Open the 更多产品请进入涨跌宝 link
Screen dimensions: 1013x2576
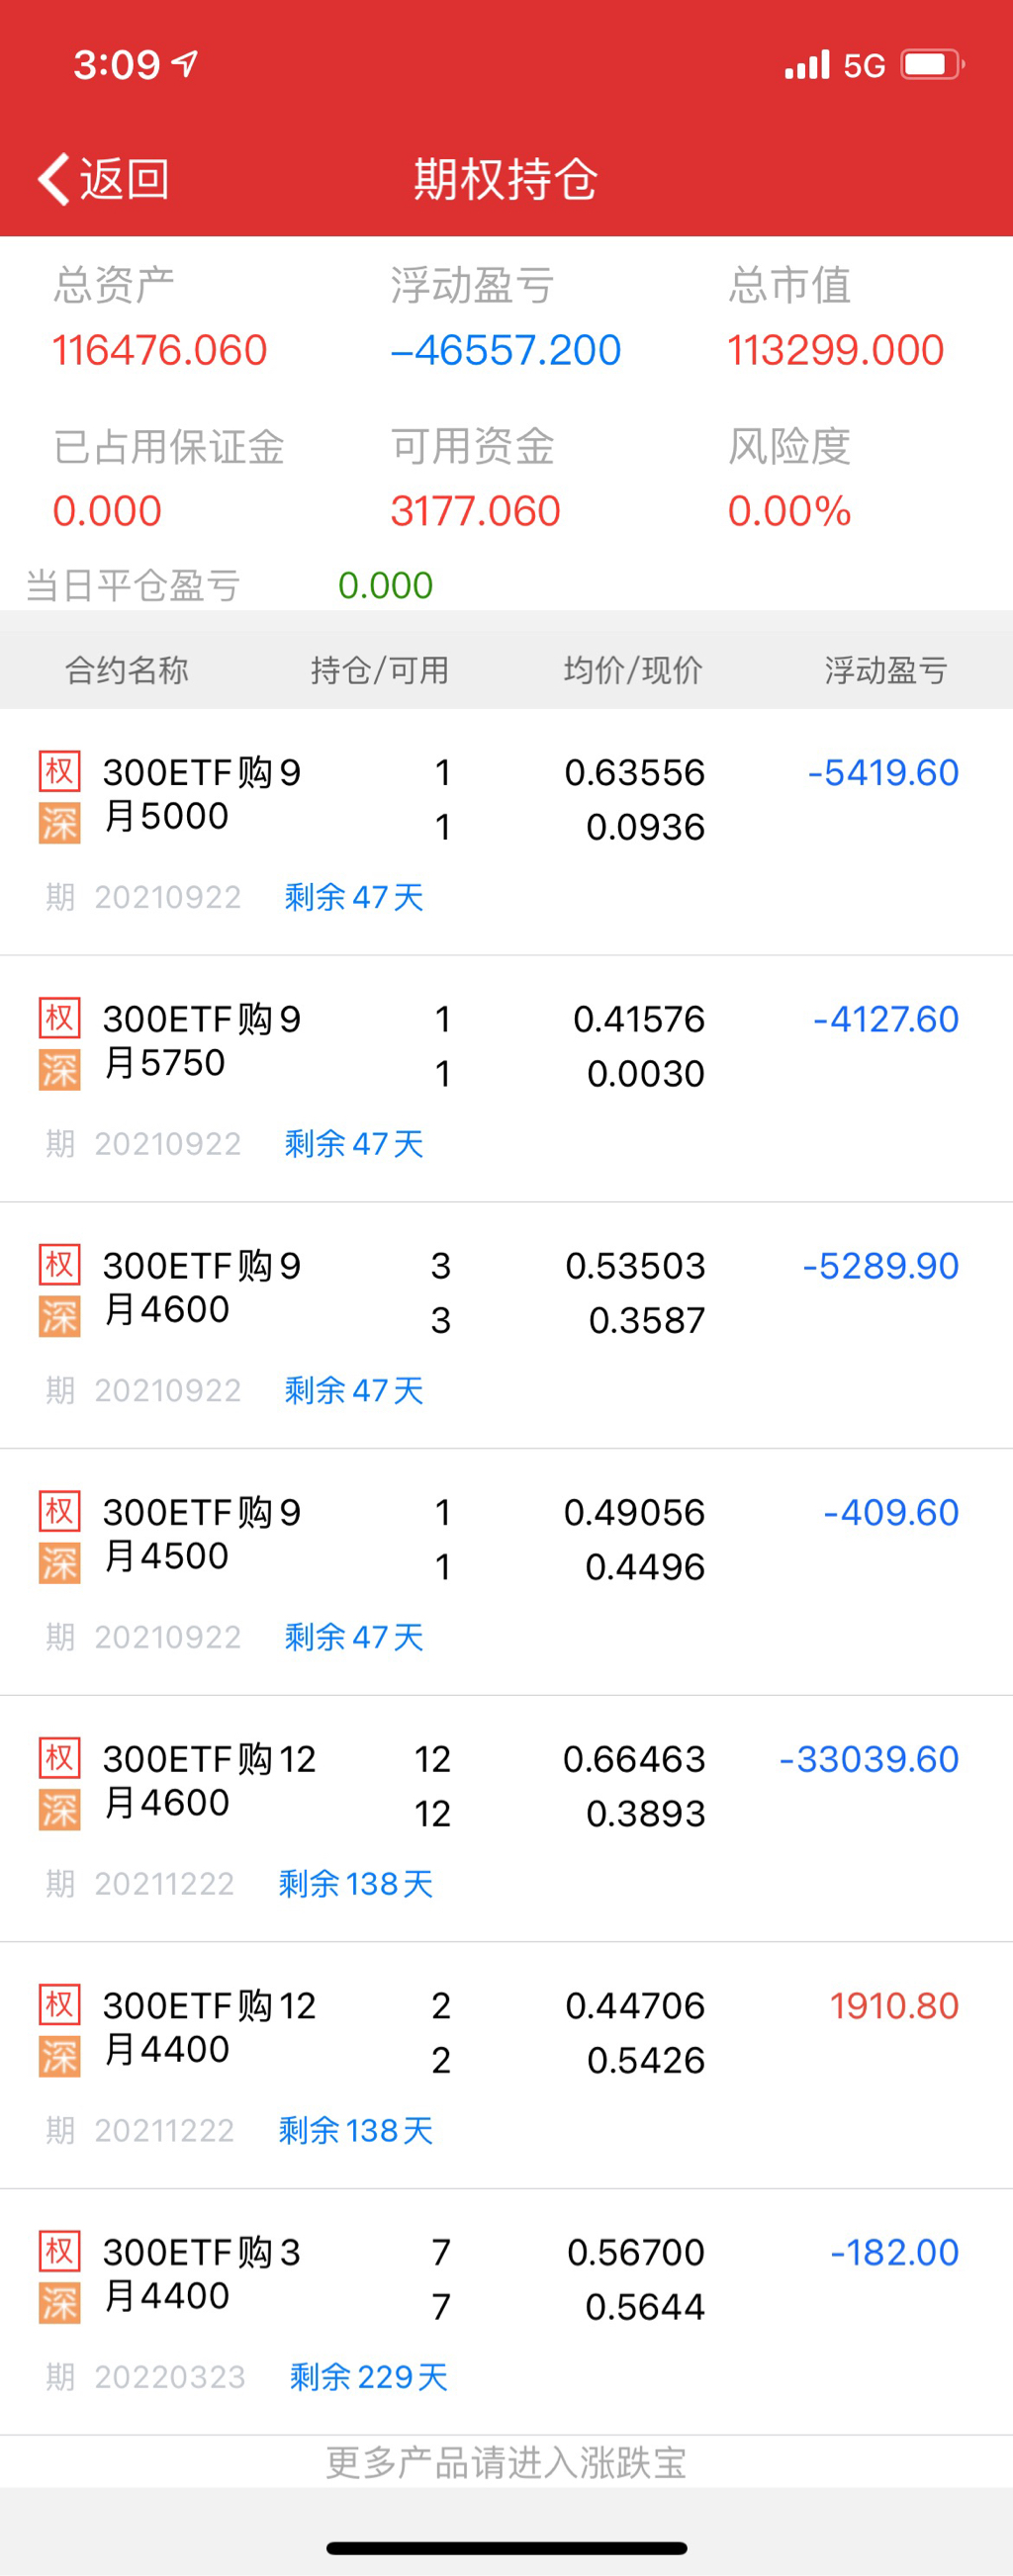(506, 2462)
